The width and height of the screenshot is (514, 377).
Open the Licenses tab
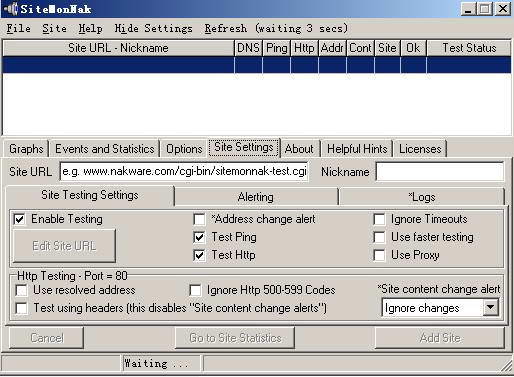[x=420, y=149]
